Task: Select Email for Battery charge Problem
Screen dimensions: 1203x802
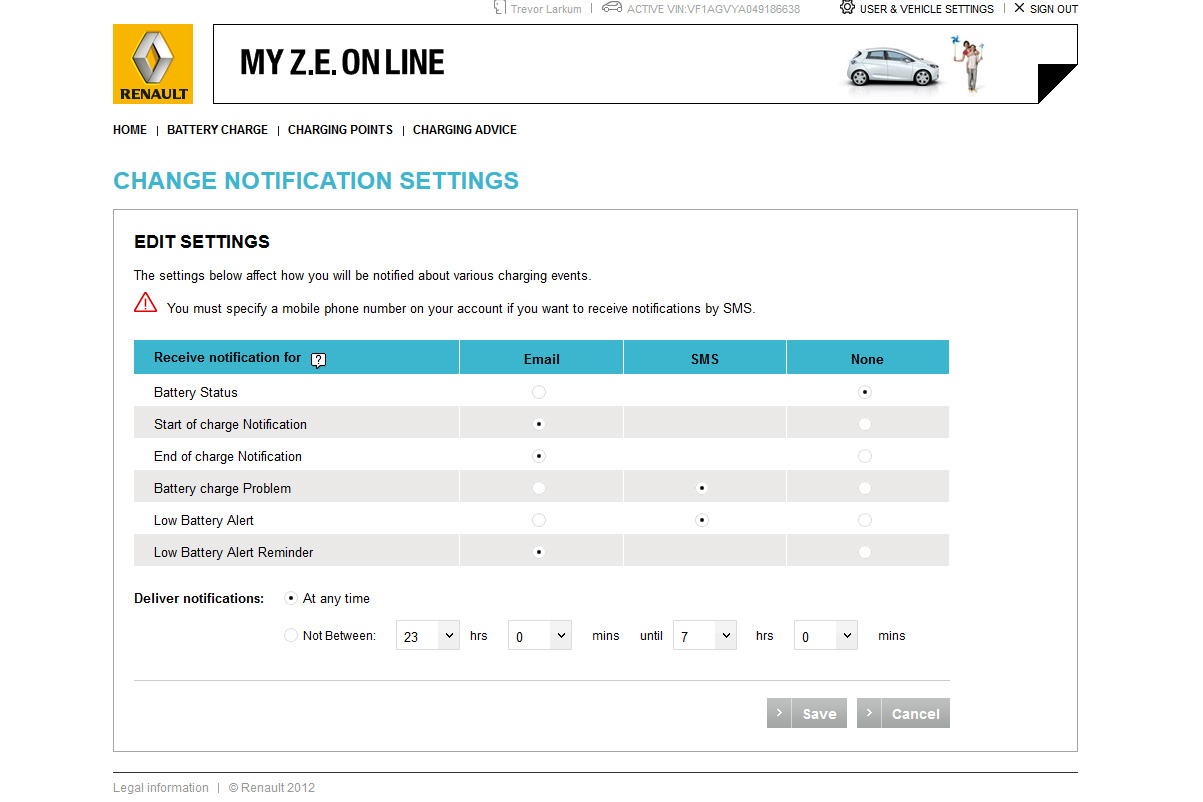Action: [x=539, y=488]
